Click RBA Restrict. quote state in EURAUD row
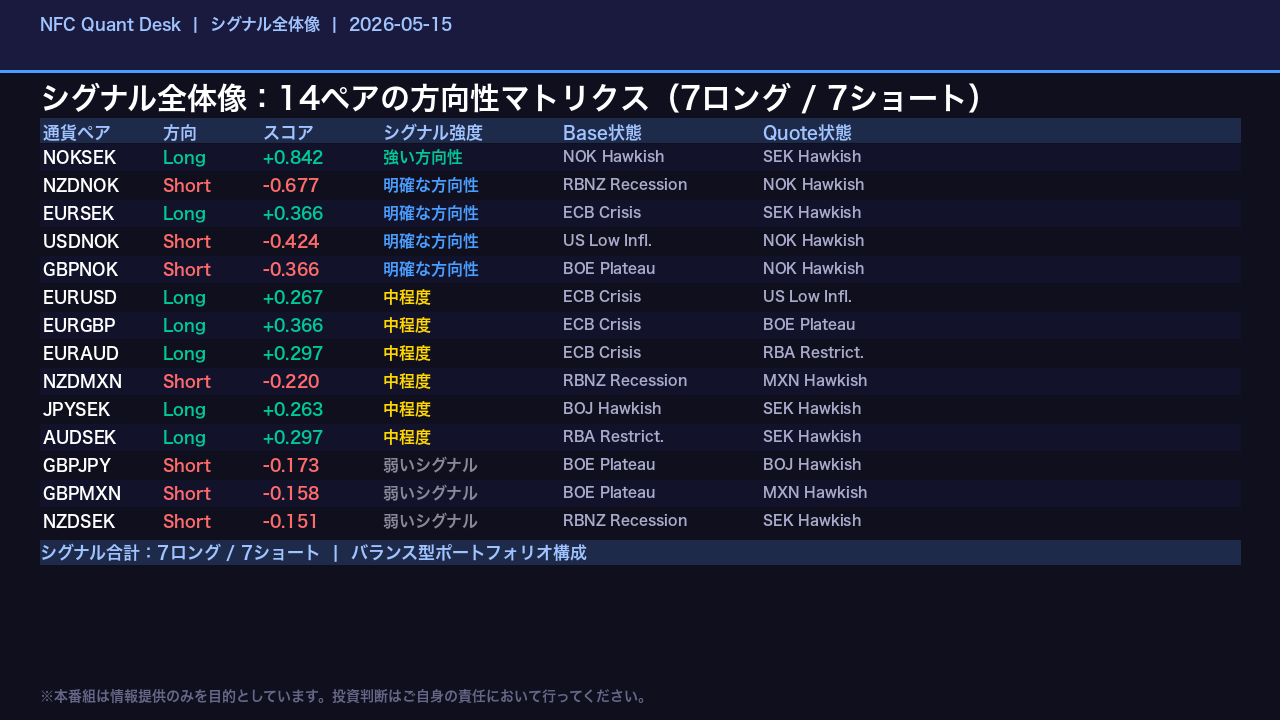1280x720 pixels. click(x=813, y=353)
